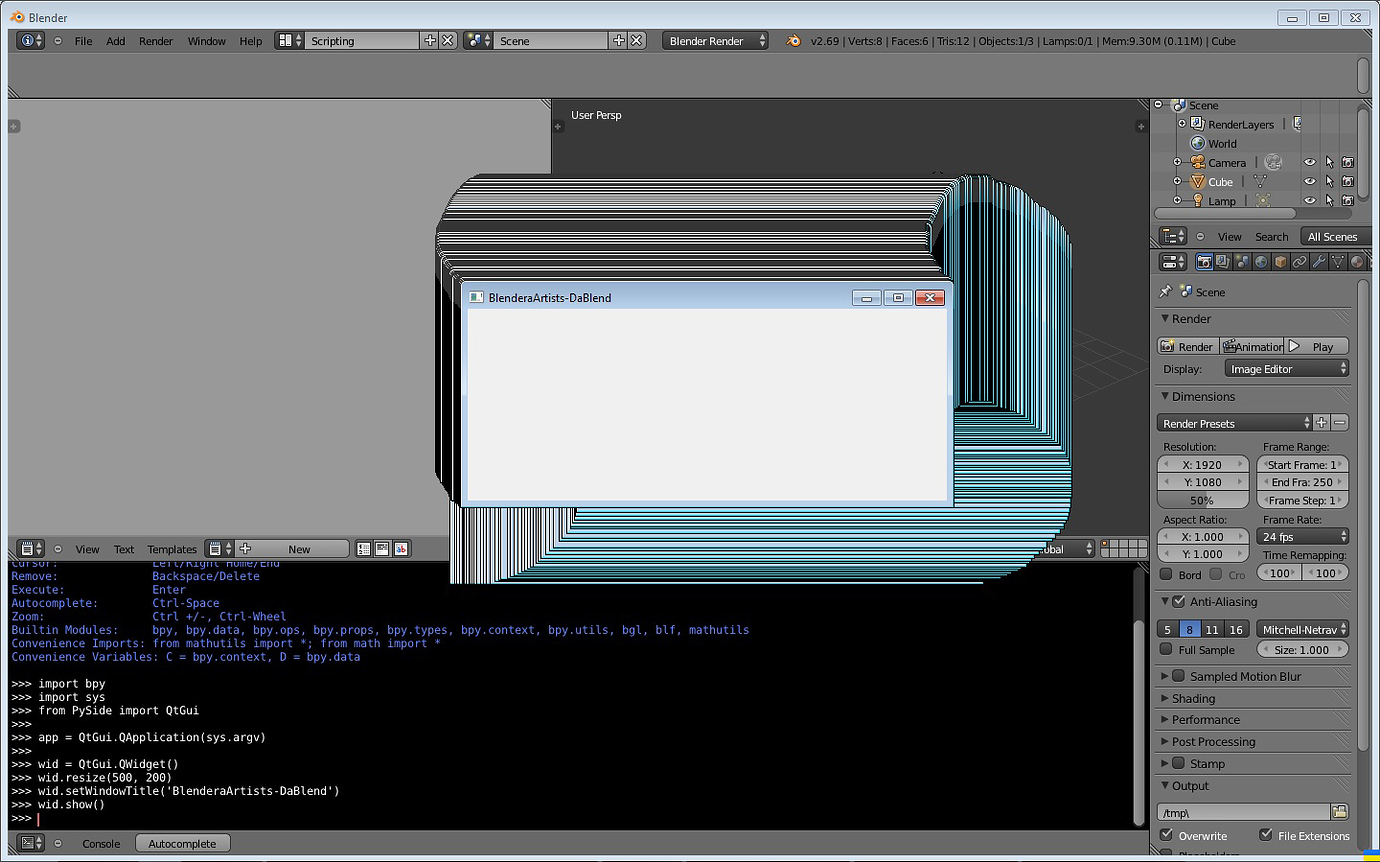Open the Blender Render engine dropdown
The height and width of the screenshot is (862, 1380).
[716, 41]
